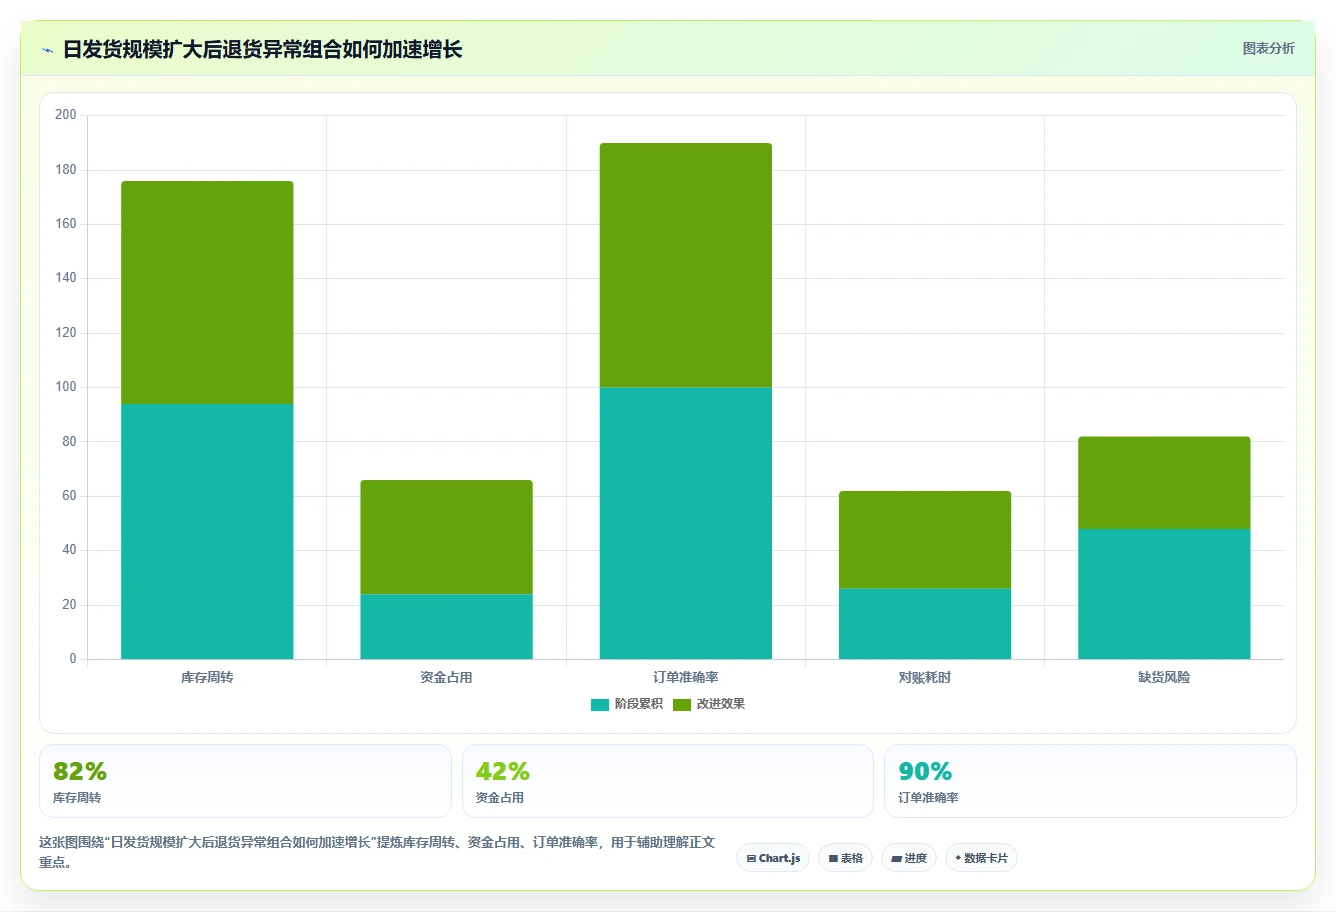
Task: Click the teal 对账耗时 bar segment
Action: click(925, 624)
